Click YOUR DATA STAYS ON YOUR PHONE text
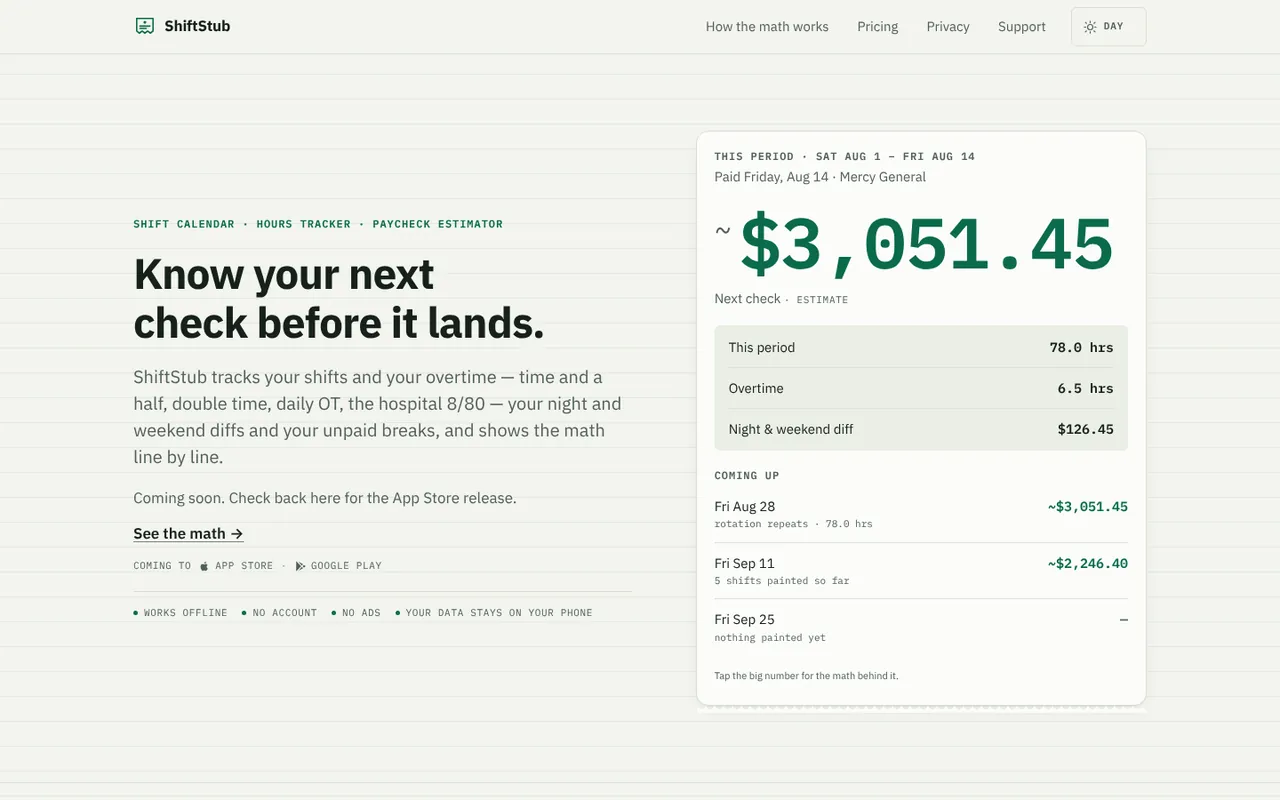1280x800 pixels. [x=499, y=613]
